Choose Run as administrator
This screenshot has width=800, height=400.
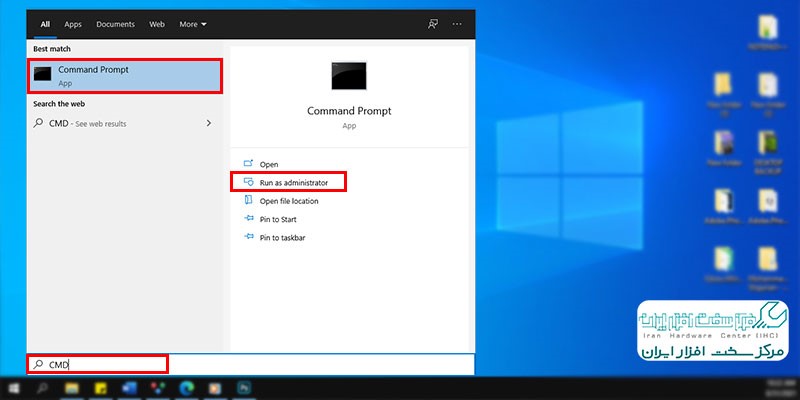[x=288, y=183]
